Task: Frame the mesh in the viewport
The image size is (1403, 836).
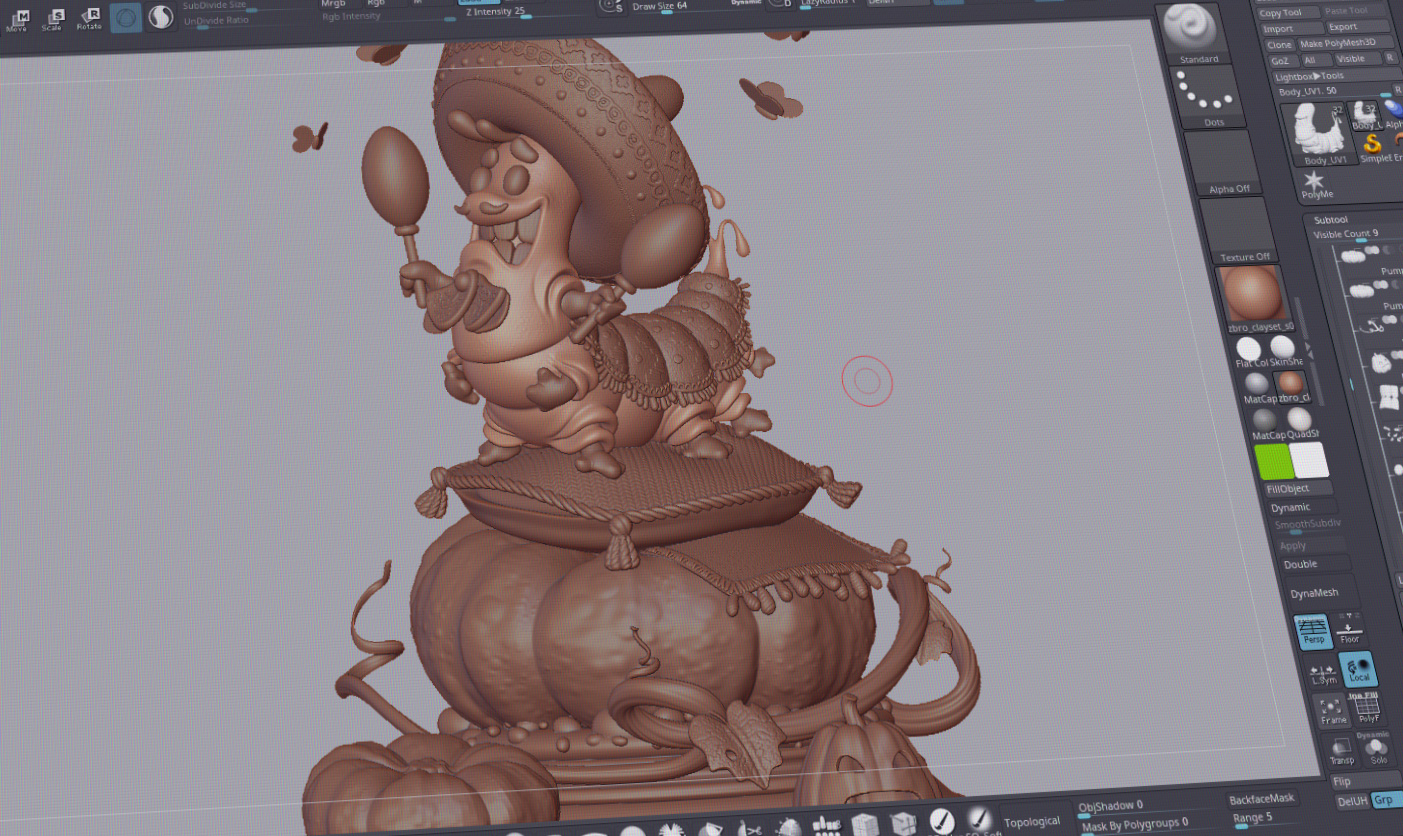Action: [1334, 711]
